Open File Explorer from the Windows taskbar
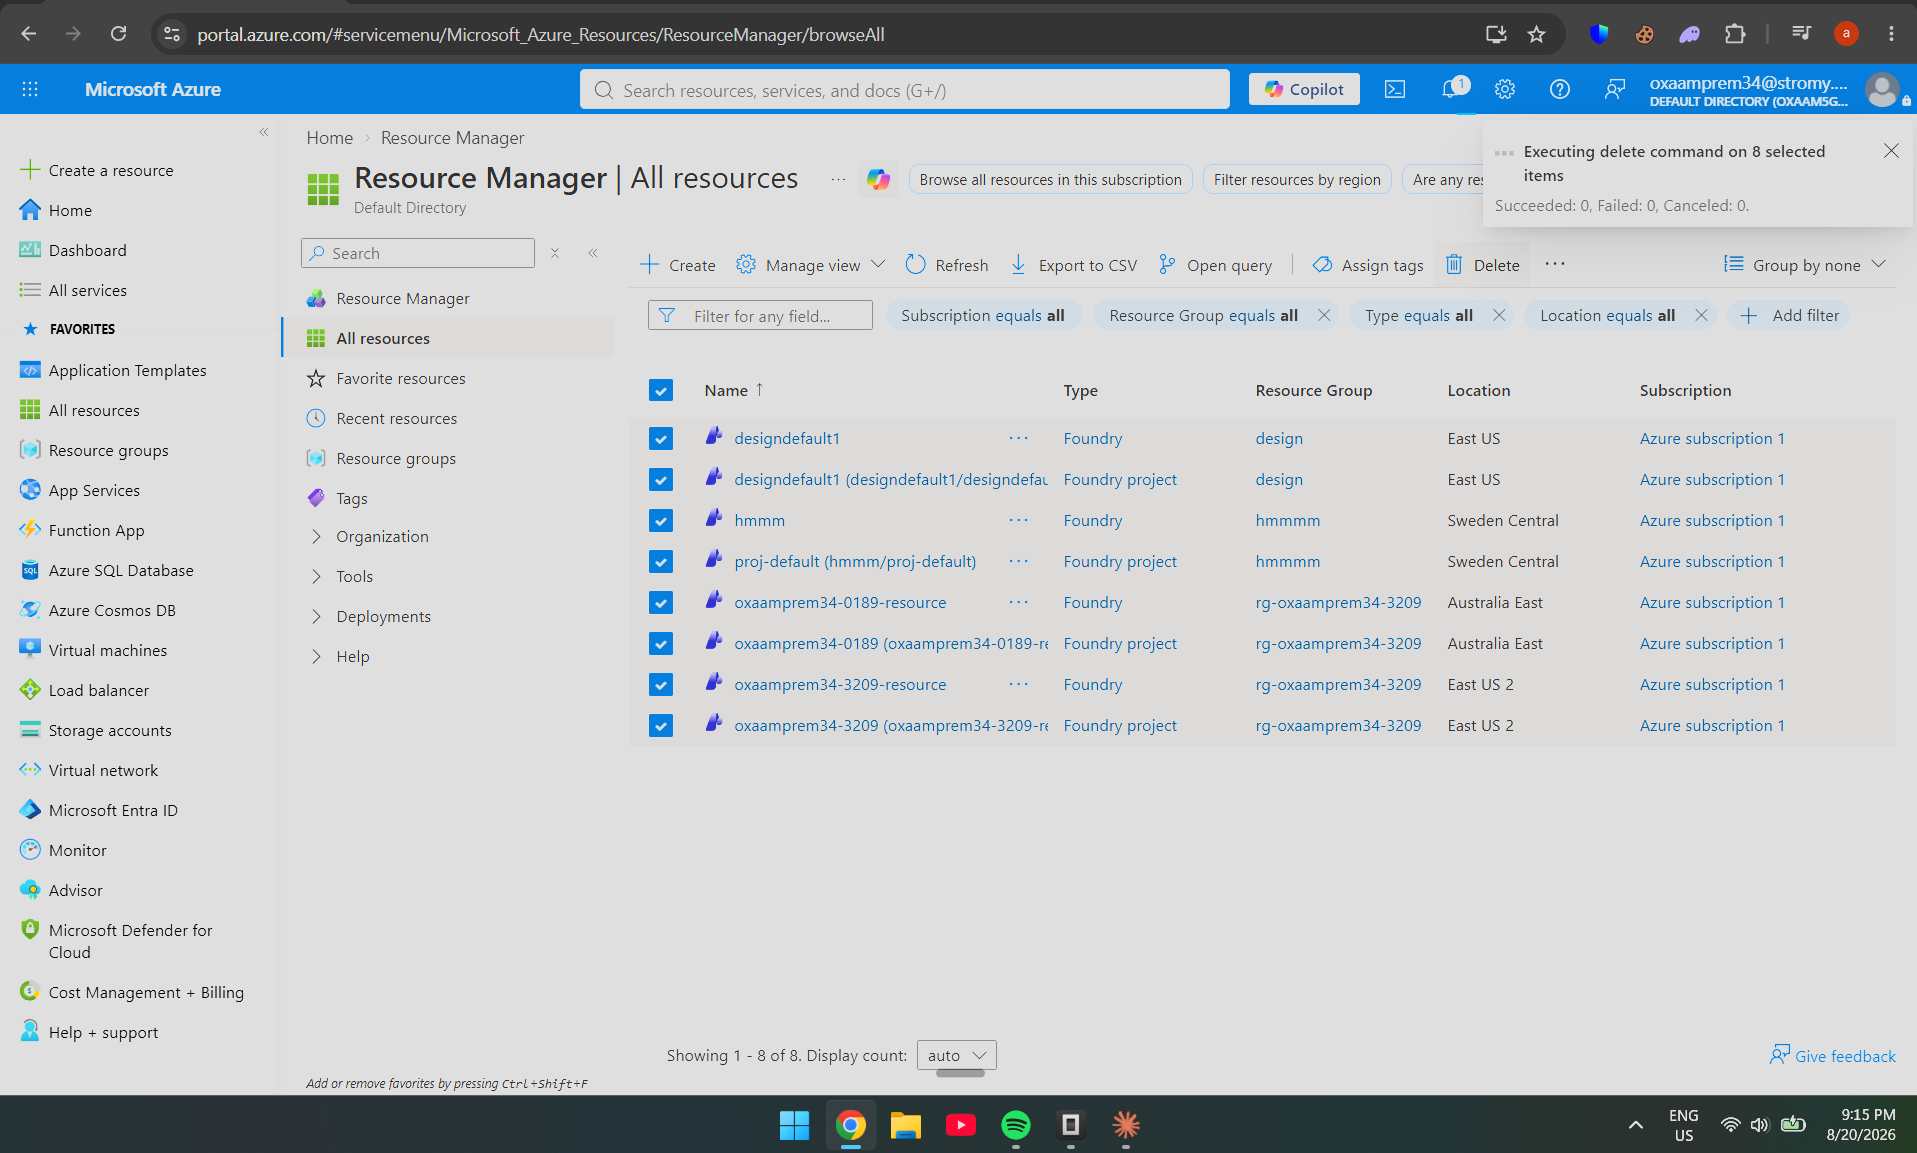 (905, 1125)
